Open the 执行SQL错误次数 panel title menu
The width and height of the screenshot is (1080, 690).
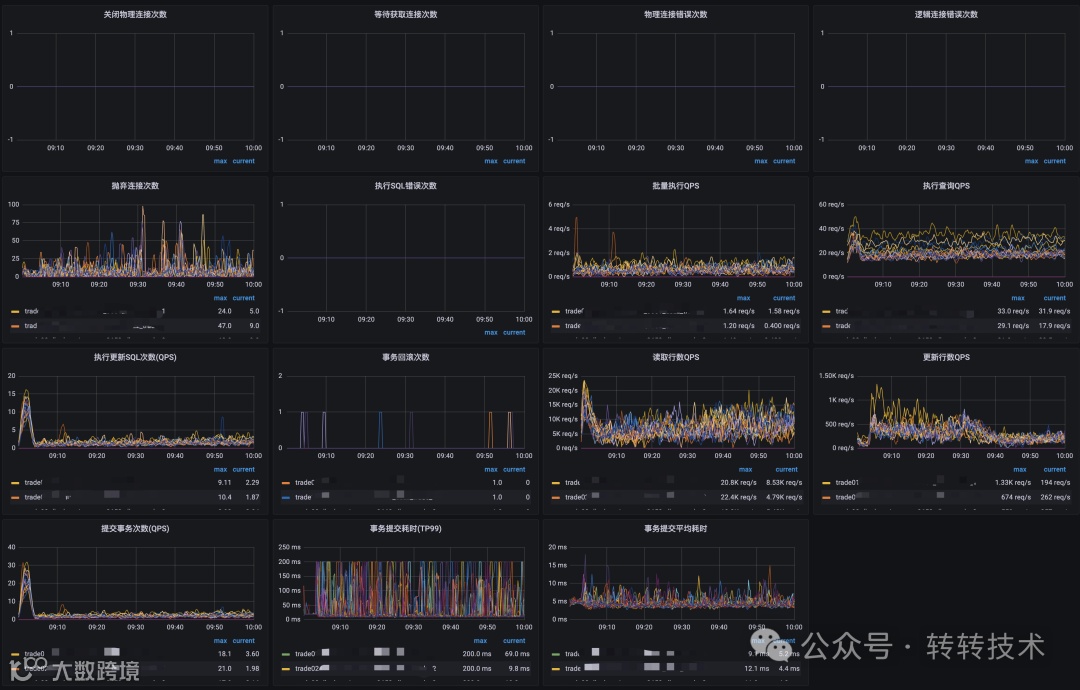[x=406, y=186]
